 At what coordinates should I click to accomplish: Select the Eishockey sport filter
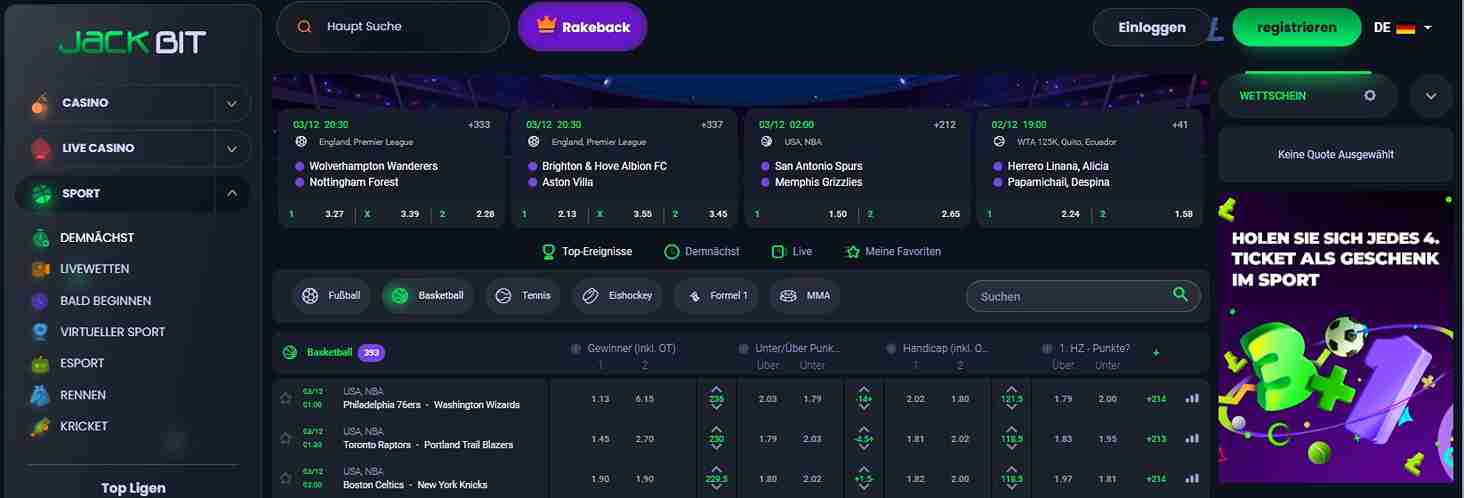pyautogui.click(x=617, y=296)
